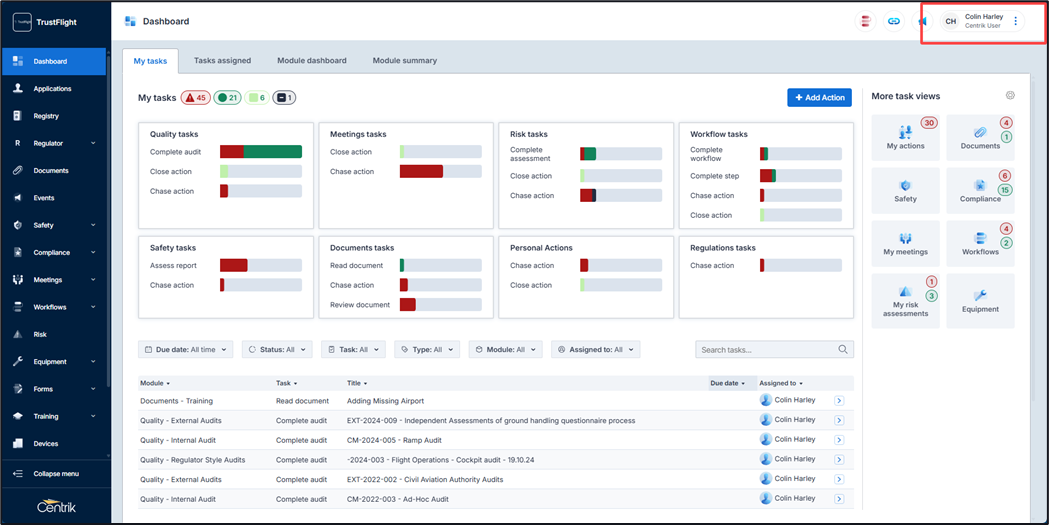Click the red database icon in the header
Screen dimensions: 1049x525
[x=866, y=21]
